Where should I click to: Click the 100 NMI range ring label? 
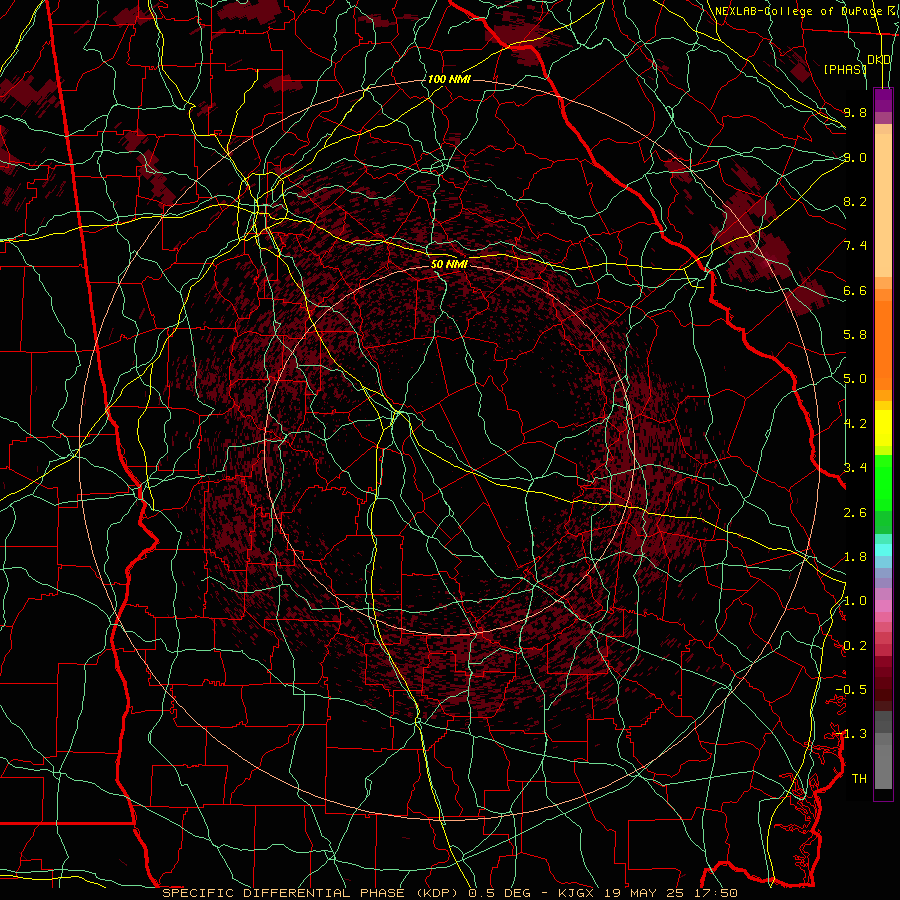click(449, 79)
